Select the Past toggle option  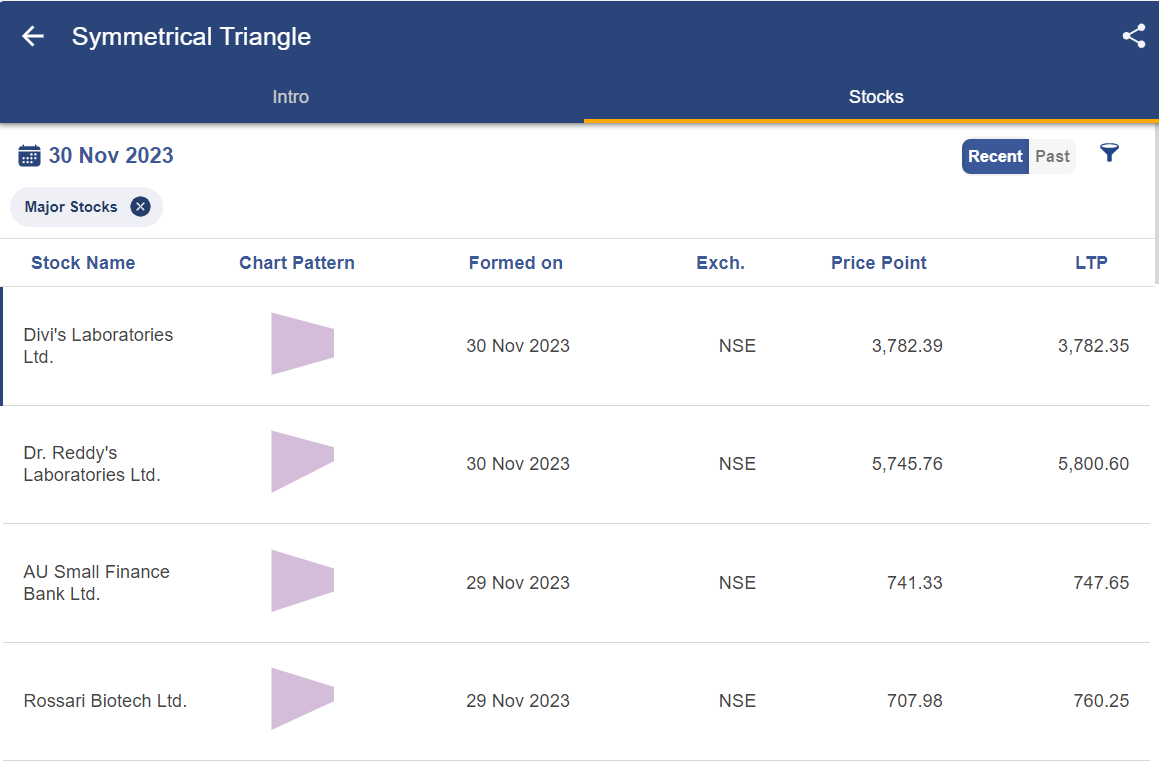[x=1052, y=157]
